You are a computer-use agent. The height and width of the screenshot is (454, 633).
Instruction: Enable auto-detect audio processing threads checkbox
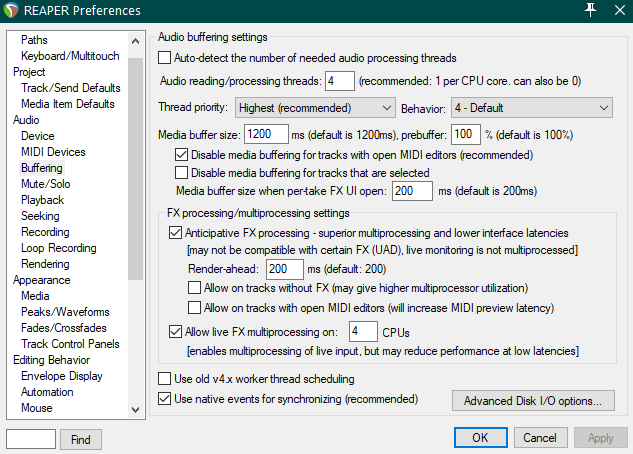[166, 58]
